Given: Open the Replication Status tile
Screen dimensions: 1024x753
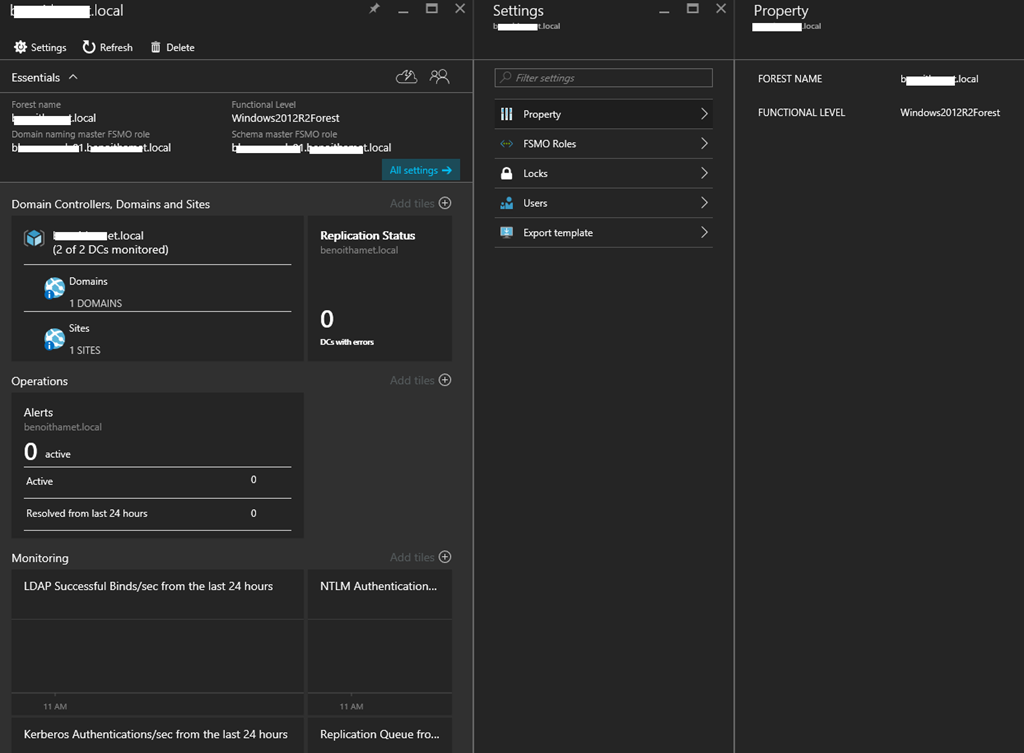Looking at the screenshot, I should [379, 288].
